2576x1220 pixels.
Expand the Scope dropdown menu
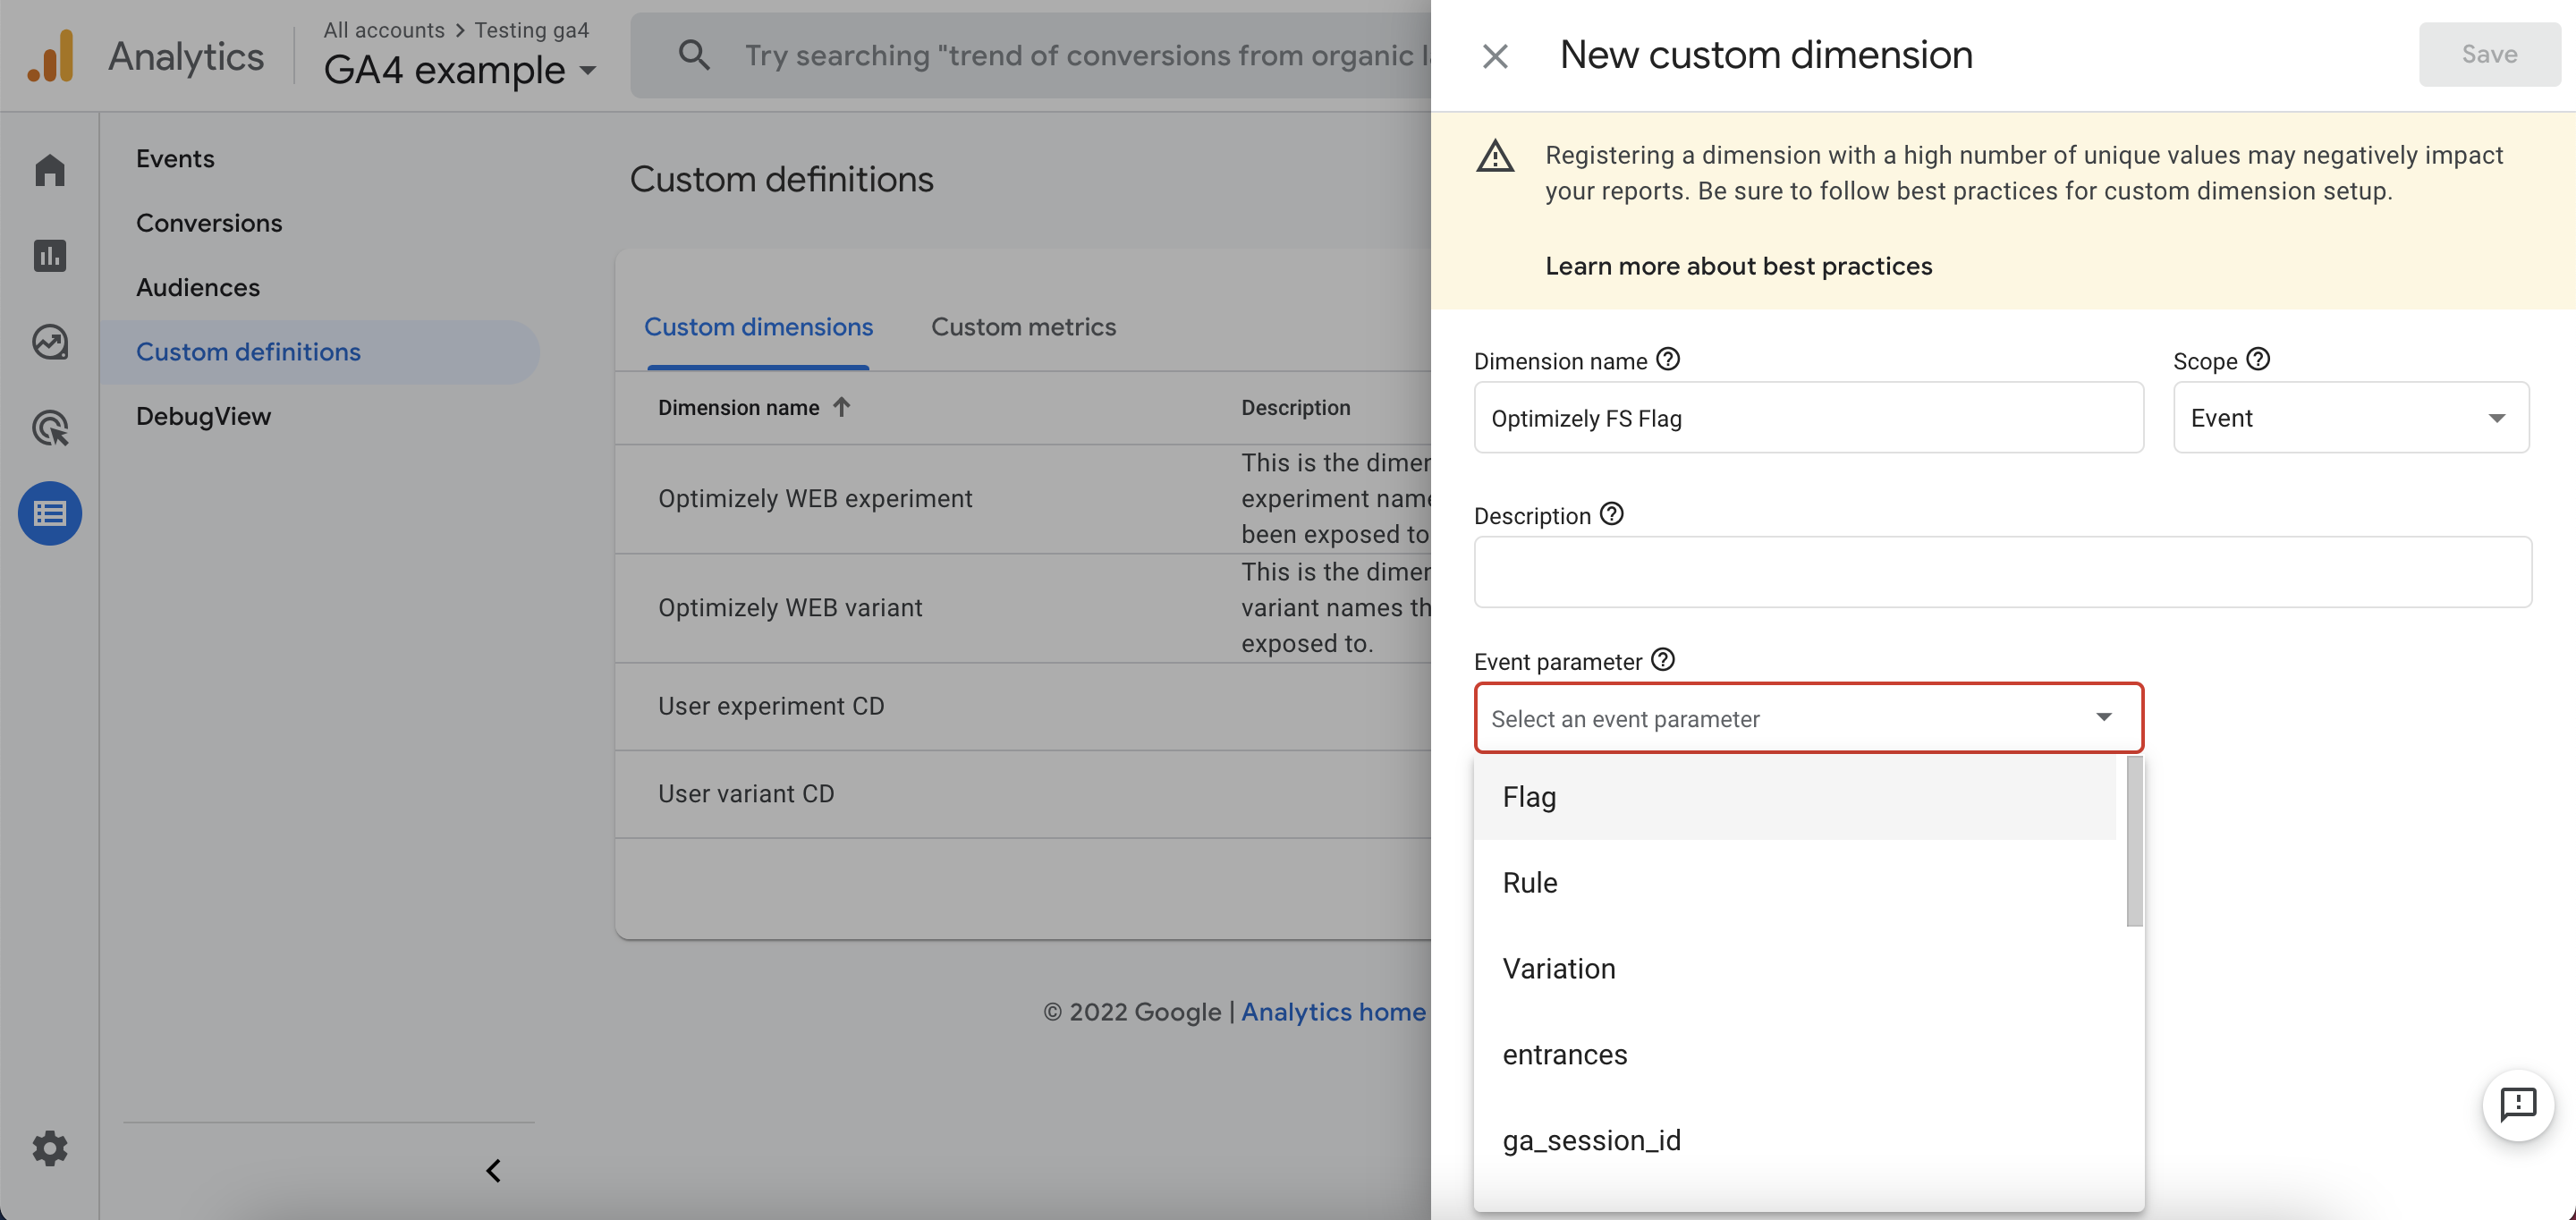(2351, 415)
